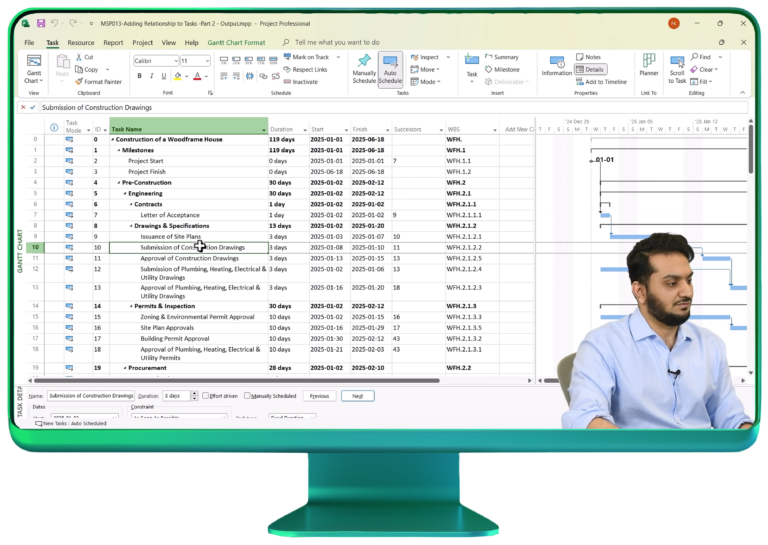Click Auto Schedule icon
This screenshot has height=545, width=768.
tap(390, 62)
